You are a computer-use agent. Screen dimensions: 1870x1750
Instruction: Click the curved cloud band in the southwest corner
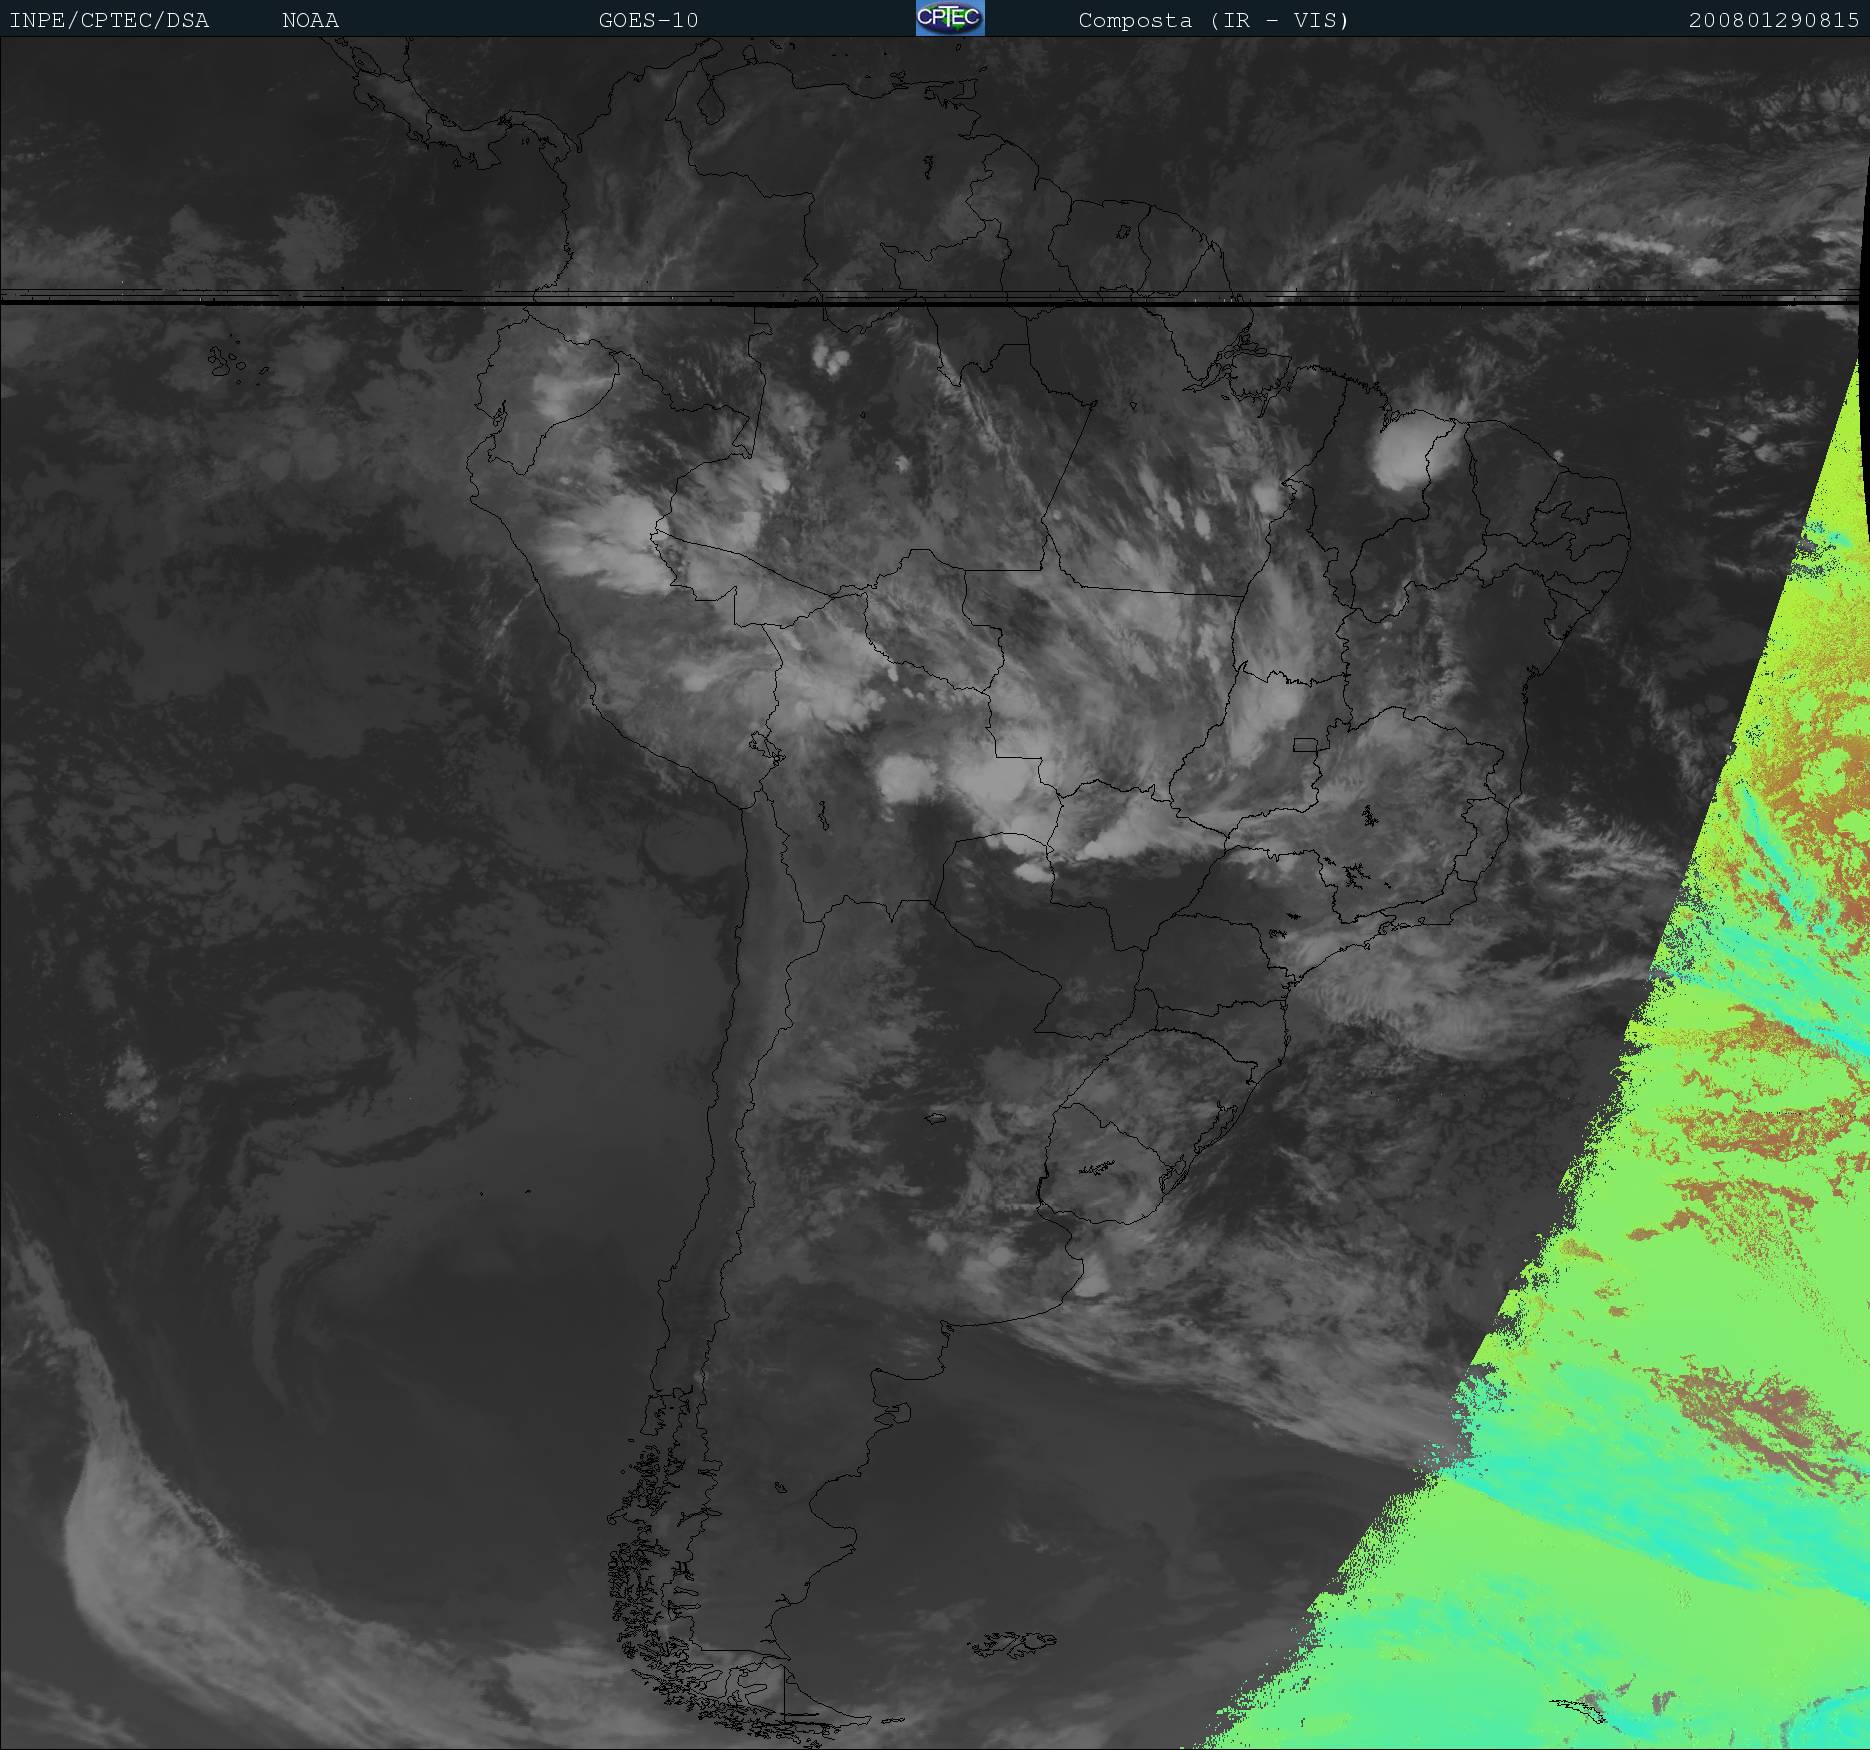(150, 1560)
